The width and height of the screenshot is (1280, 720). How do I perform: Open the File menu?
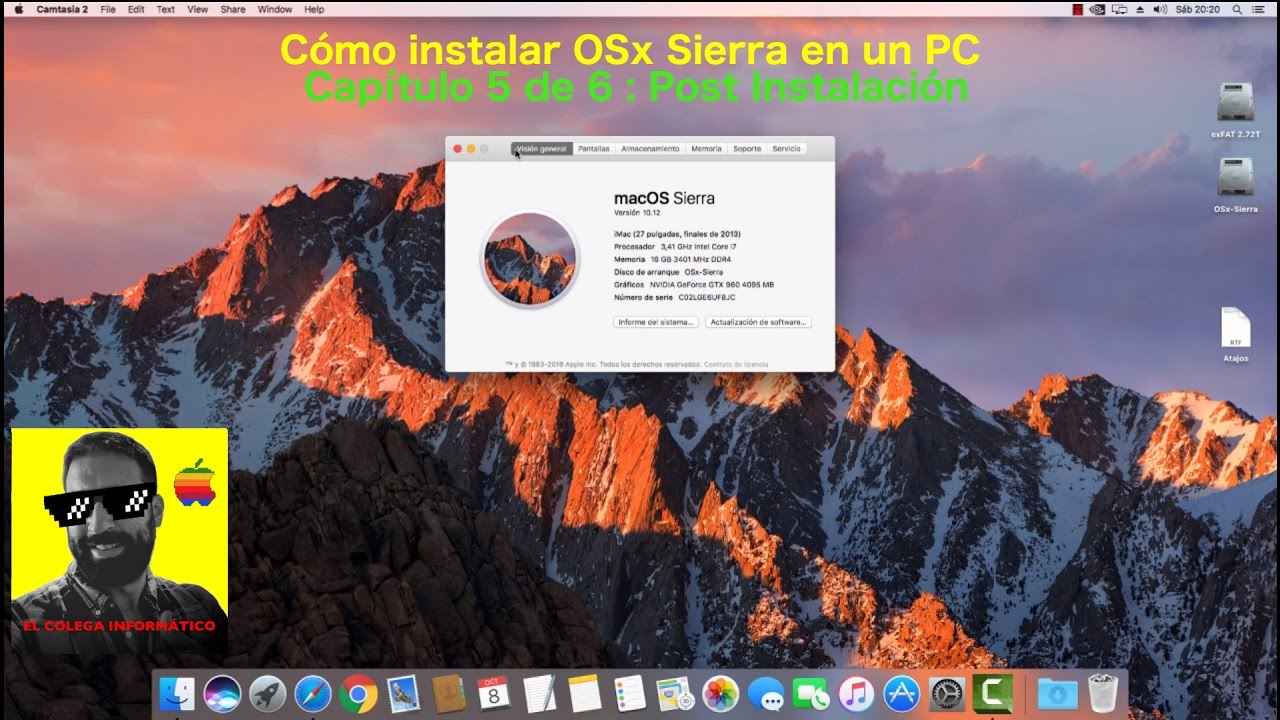(108, 9)
